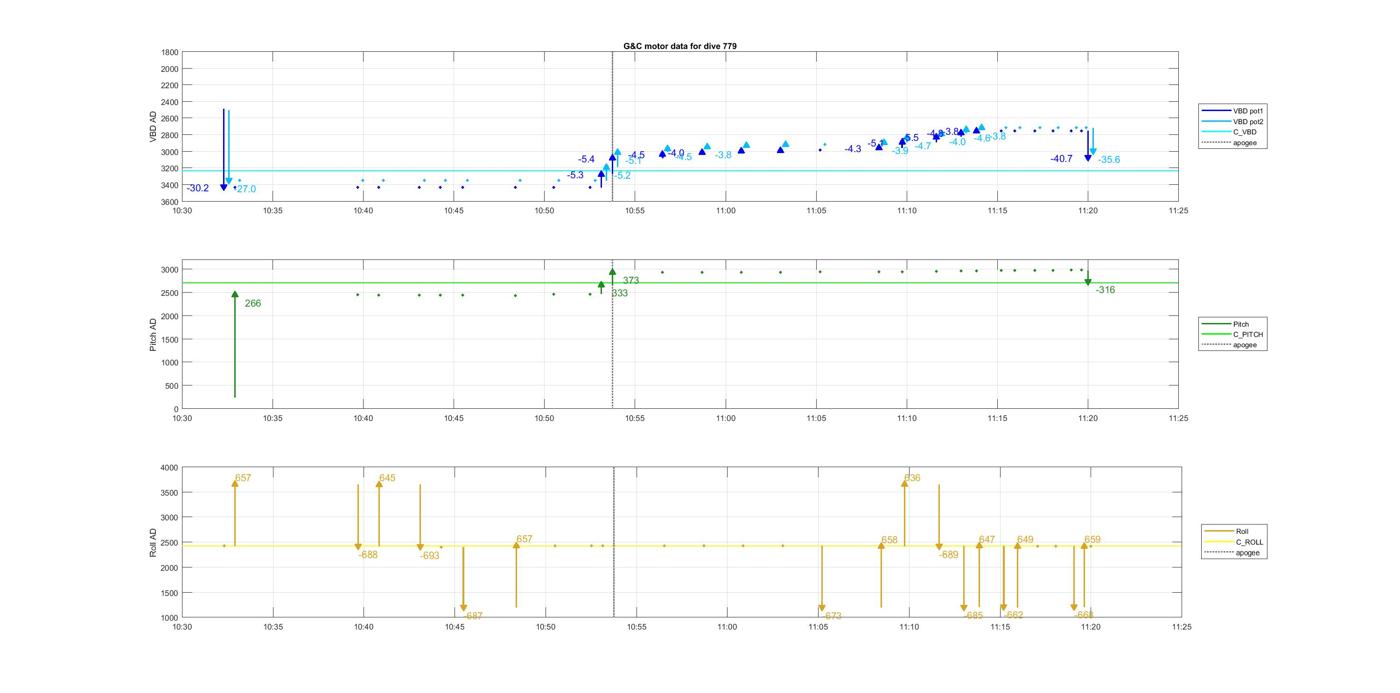Click the "-687" roll data label
The width and height of the screenshot is (1400, 693).
click(x=473, y=616)
